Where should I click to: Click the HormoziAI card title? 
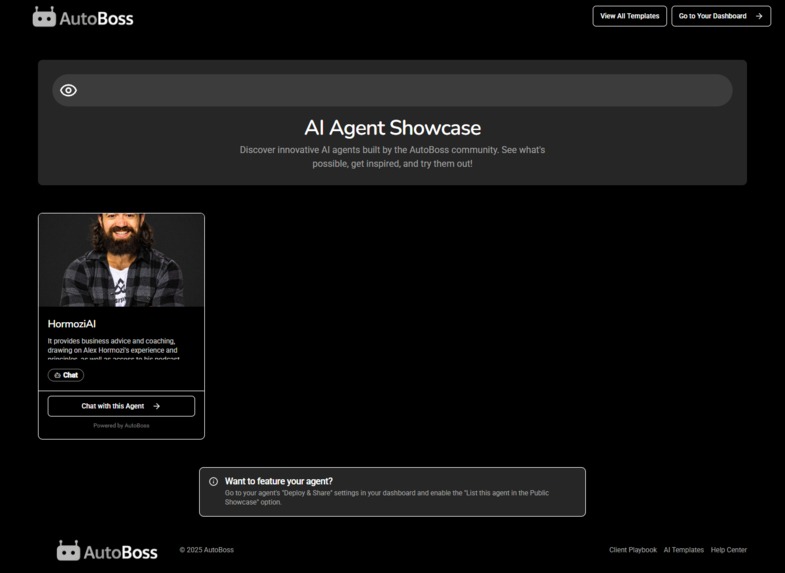[72, 324]
